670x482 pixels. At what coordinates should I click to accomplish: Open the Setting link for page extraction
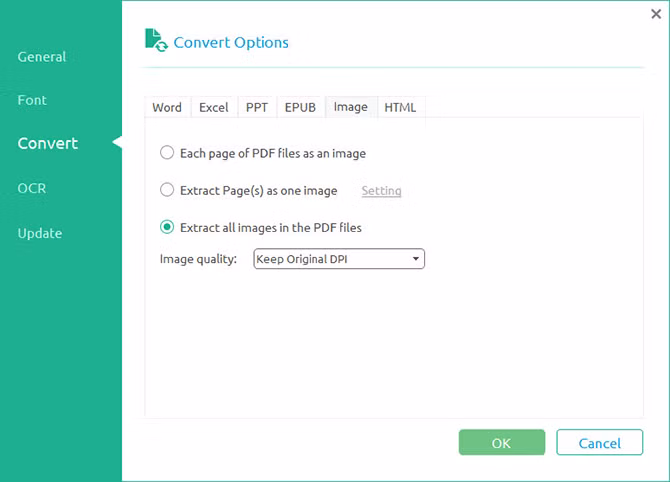pyautogui.click(x=382, y=191)
